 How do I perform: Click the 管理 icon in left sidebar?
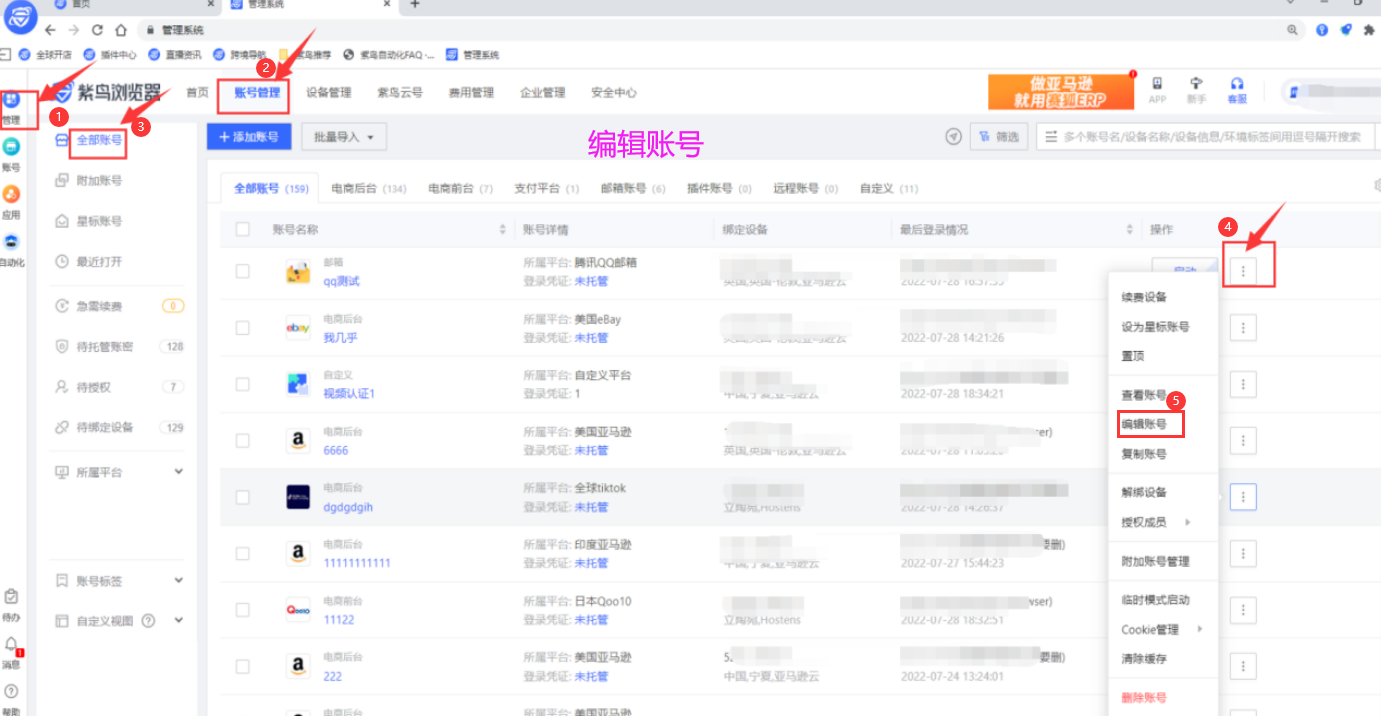coord(11,101)
